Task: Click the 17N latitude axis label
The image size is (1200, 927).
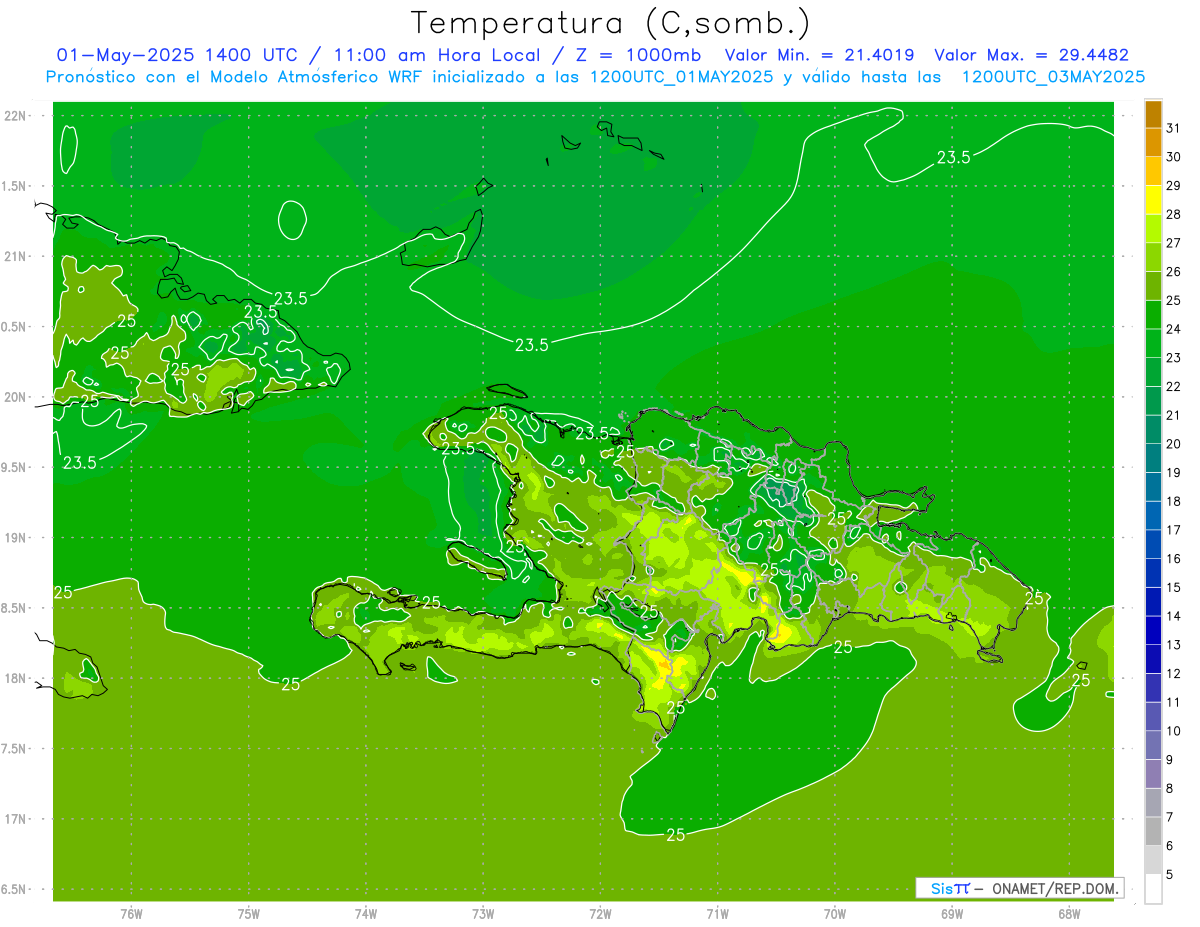Action: click(17, 819)
